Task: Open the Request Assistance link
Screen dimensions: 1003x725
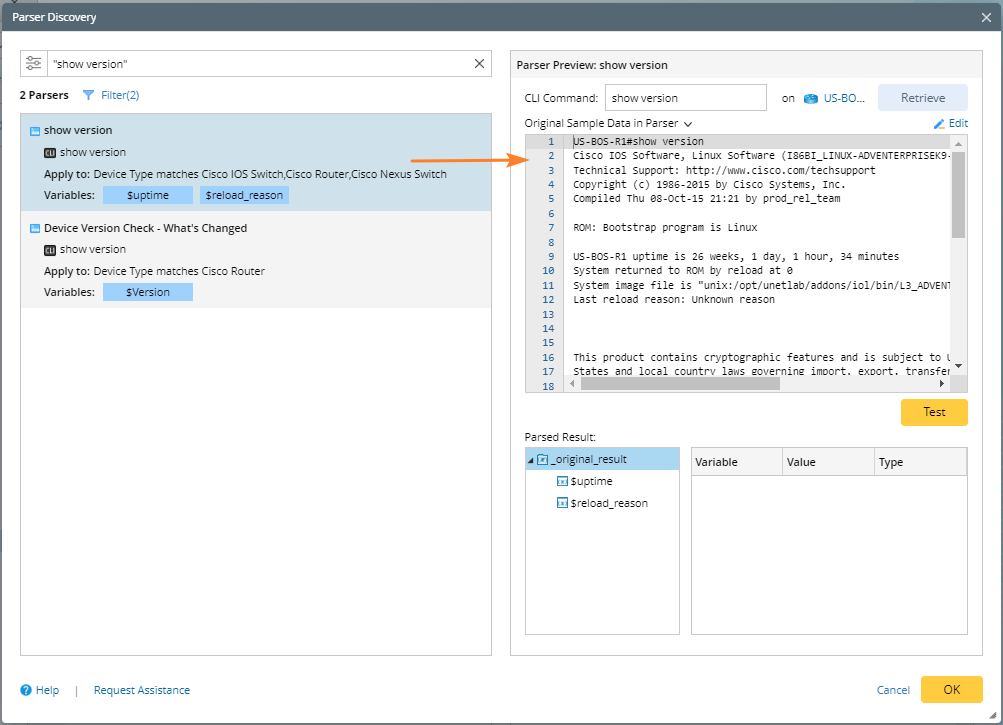Action: 141,690
